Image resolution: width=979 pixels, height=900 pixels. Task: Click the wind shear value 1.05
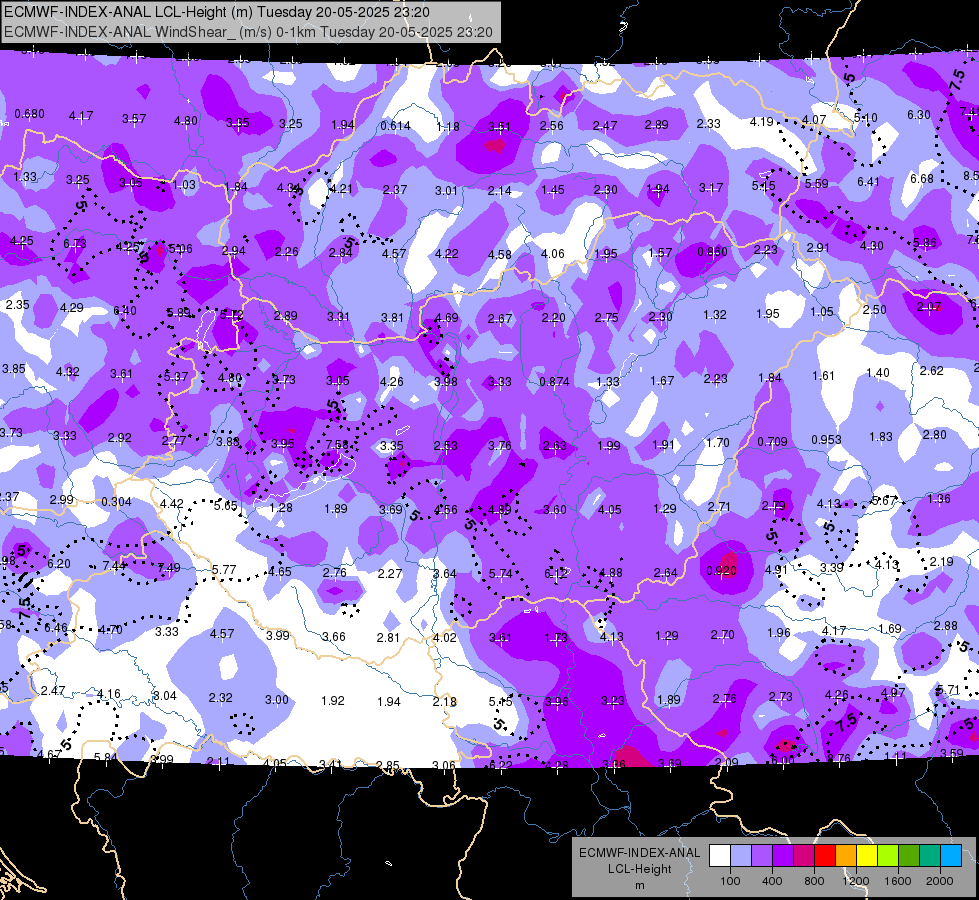(822, 312)
